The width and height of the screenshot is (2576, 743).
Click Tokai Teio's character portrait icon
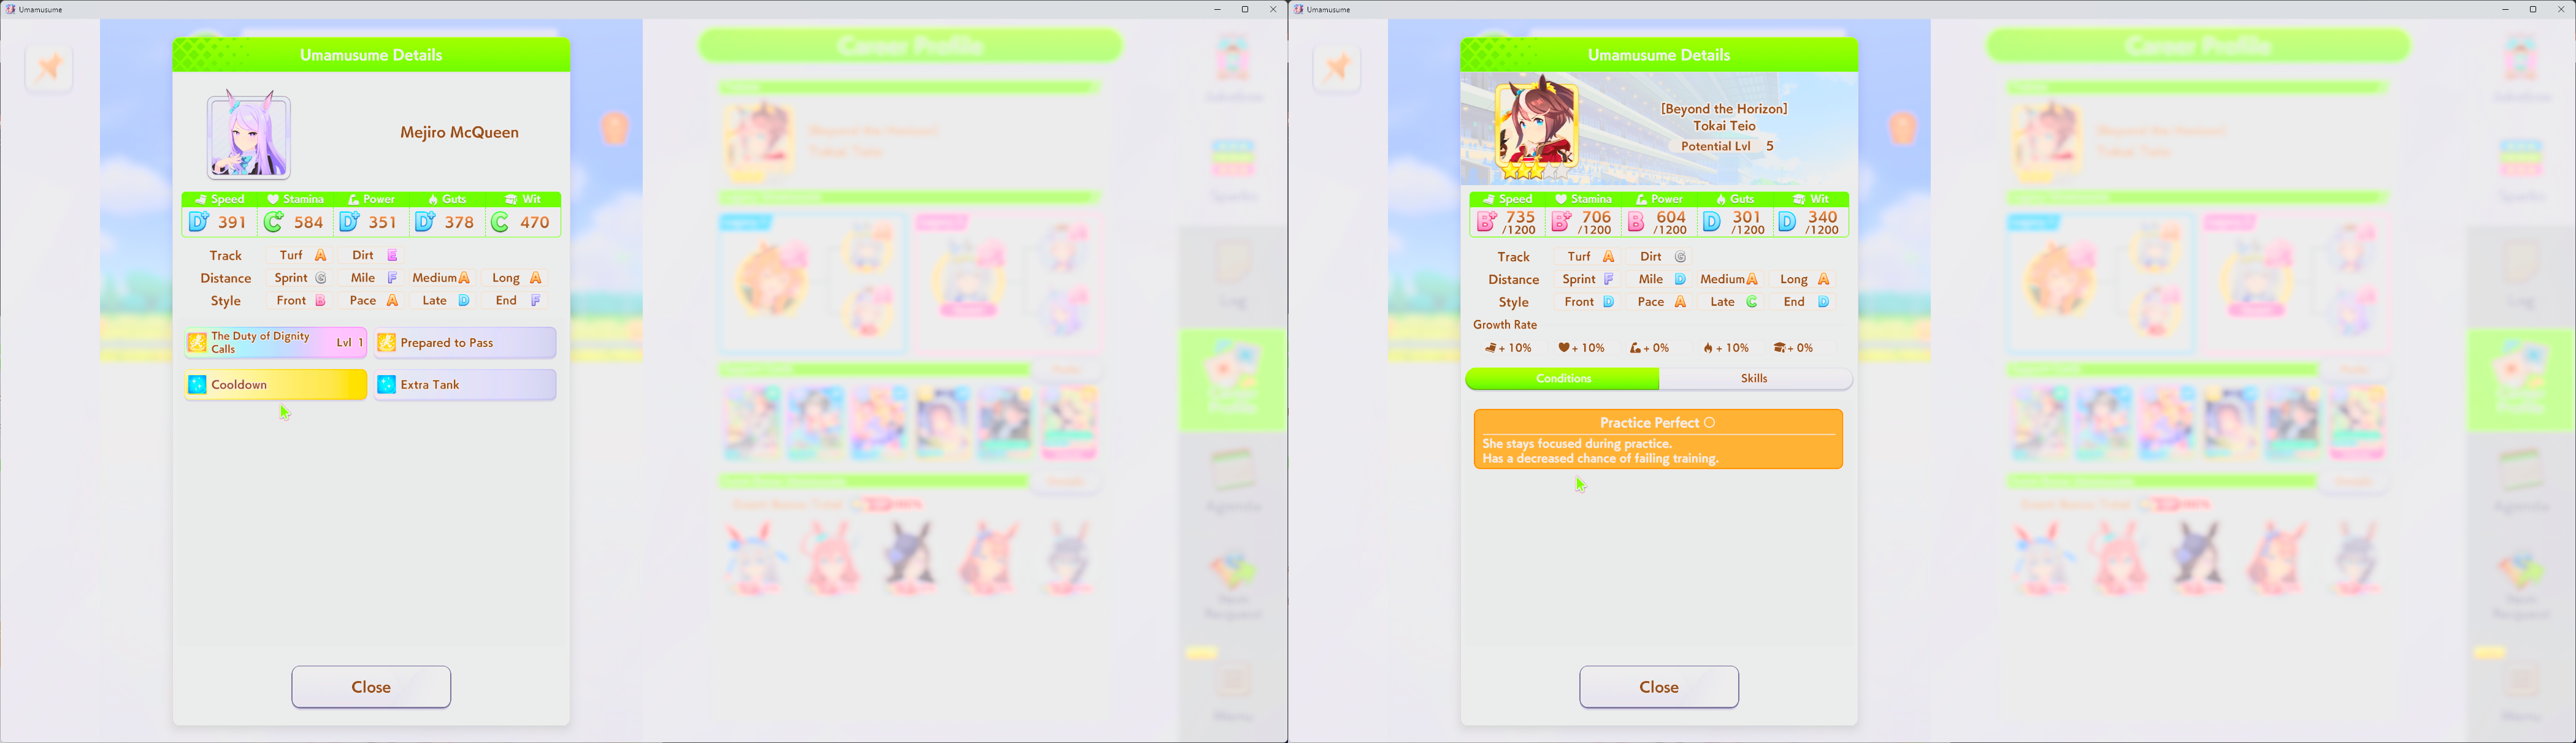coord(1536,124)
